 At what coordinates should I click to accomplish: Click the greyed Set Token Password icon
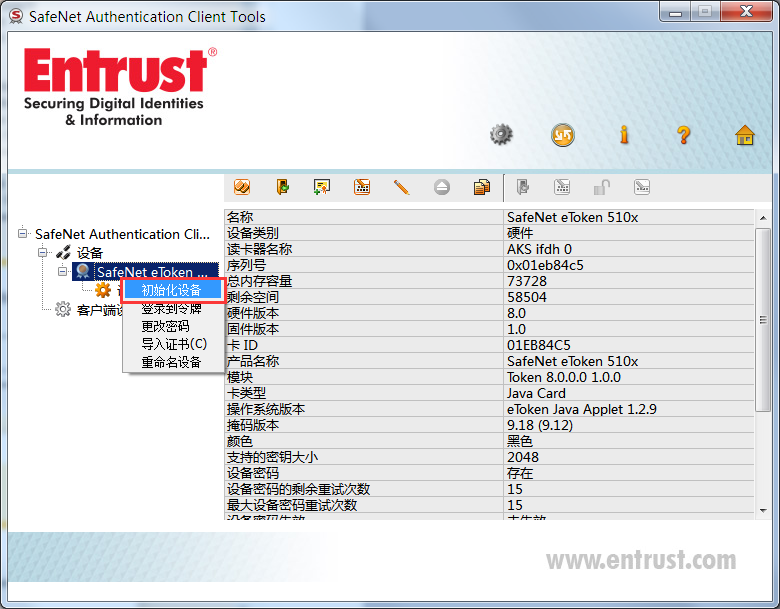coord(642,187)
